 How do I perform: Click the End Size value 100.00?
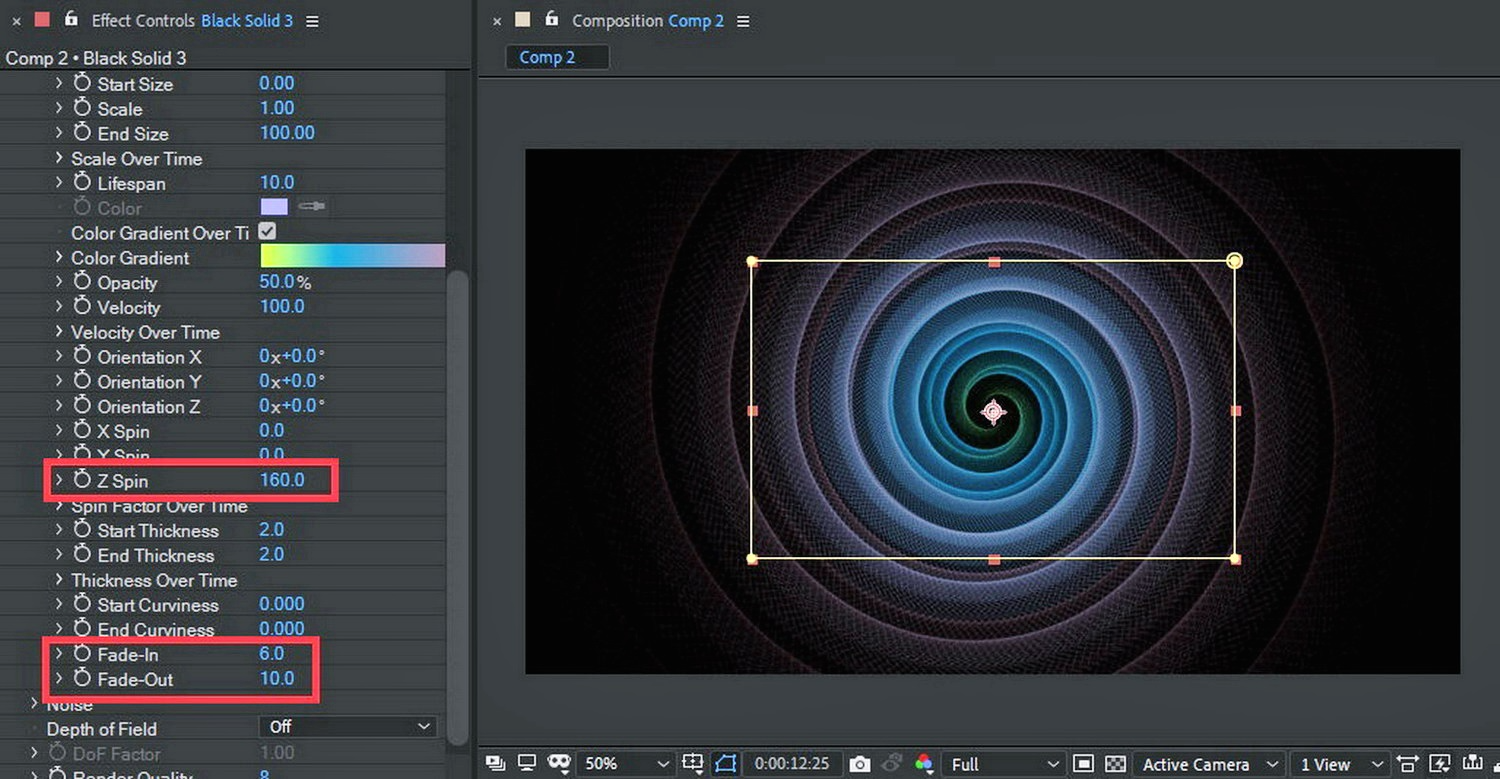[x=287, y=133]
